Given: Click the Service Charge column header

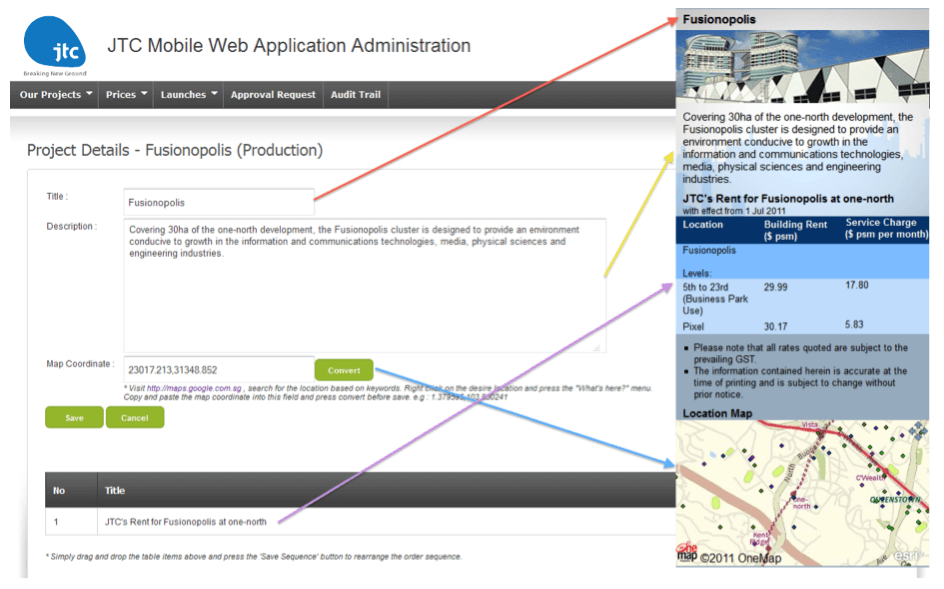Looking at the screenshot, I should coord(886,228).
